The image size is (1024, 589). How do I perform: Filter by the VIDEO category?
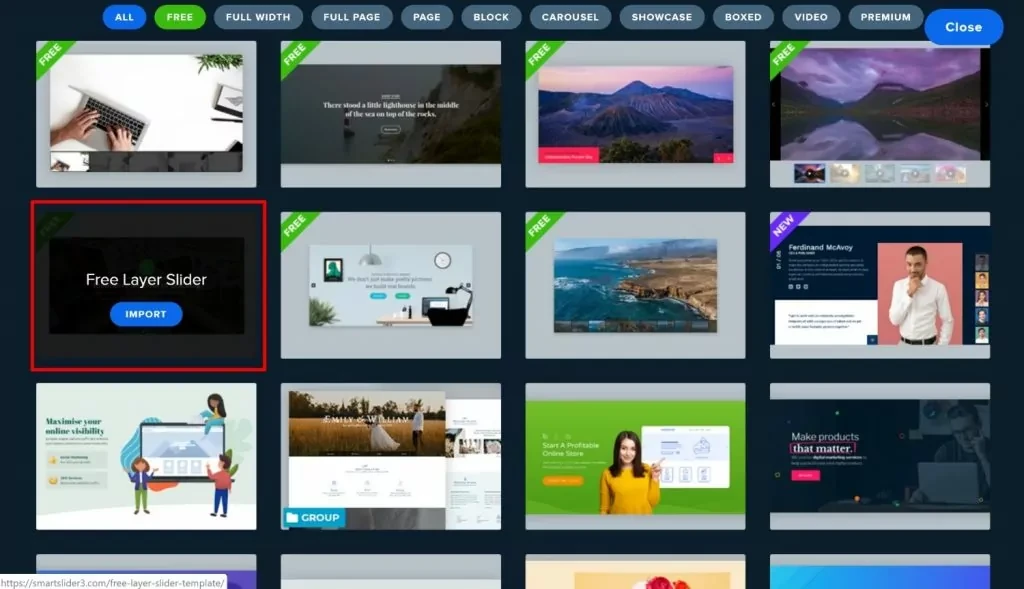[811, 17]
